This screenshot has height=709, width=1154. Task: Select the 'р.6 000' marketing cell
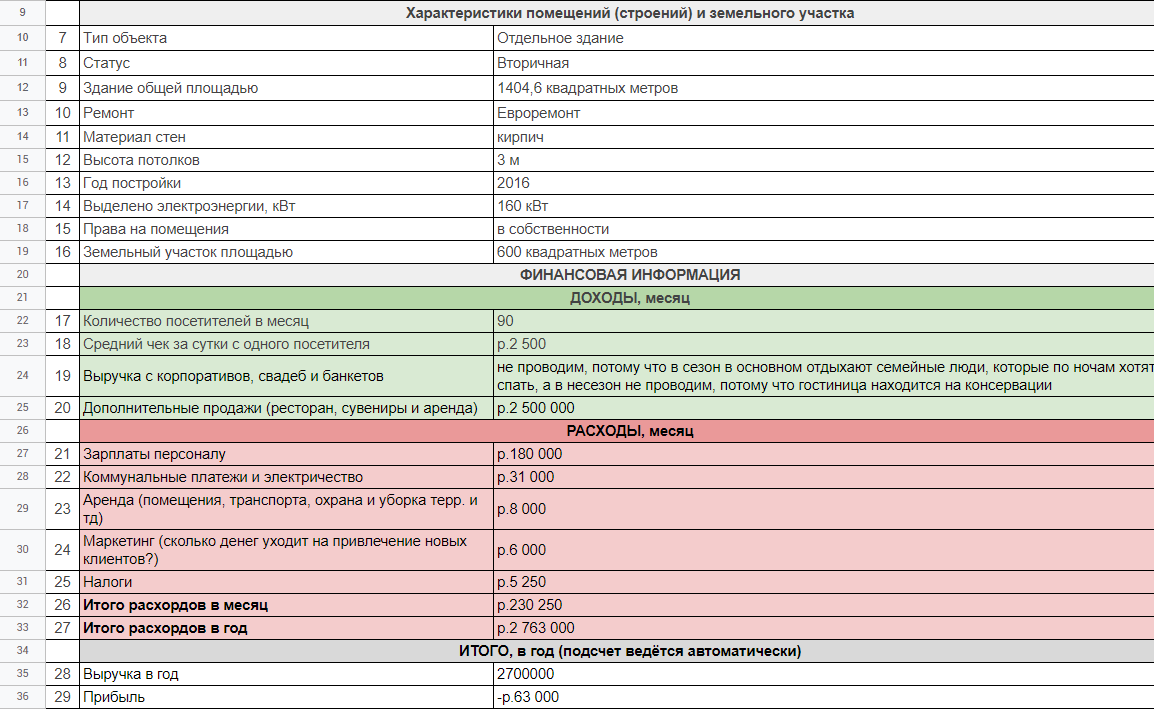[824, 550]
